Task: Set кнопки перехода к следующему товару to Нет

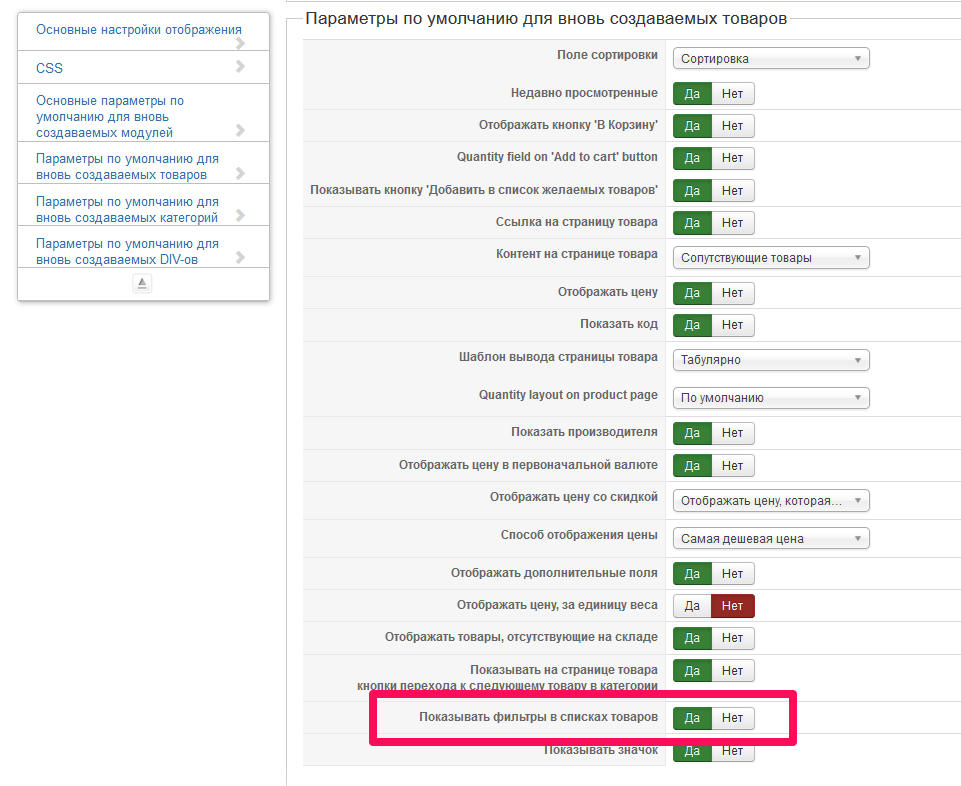Action: coord(732,671)
